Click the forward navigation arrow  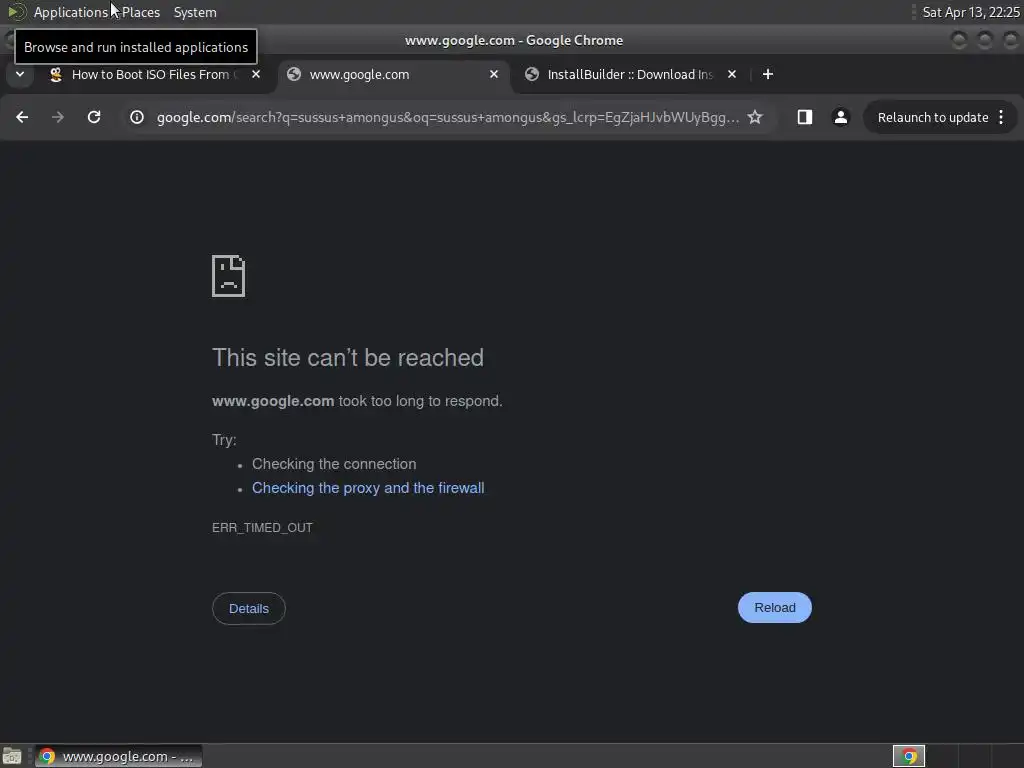58,117
